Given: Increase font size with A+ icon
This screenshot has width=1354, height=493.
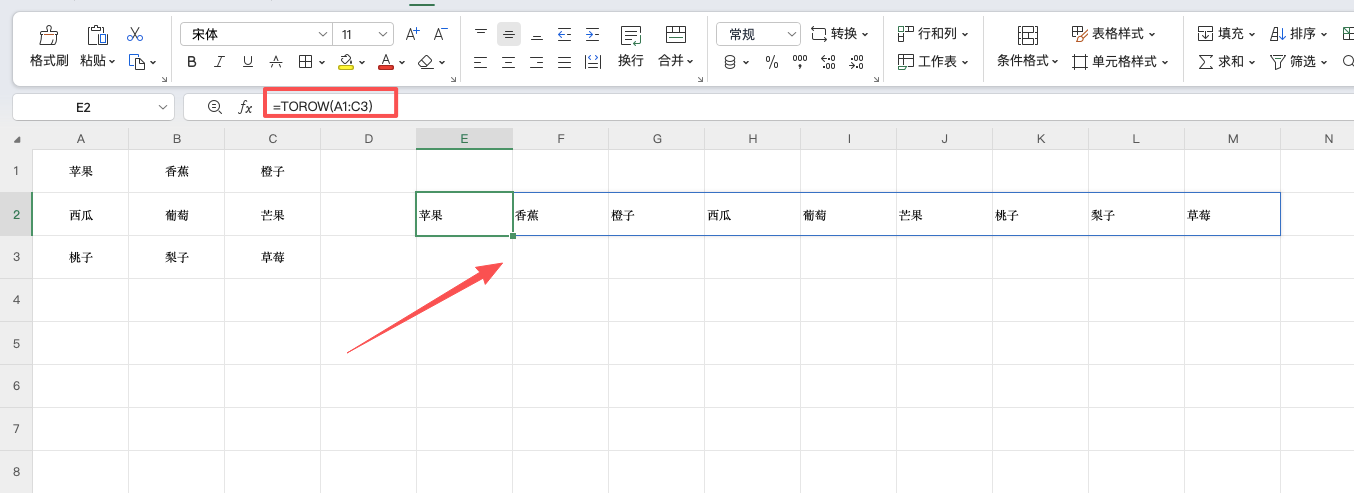Looking at the screenshot, I should point(413,35).
